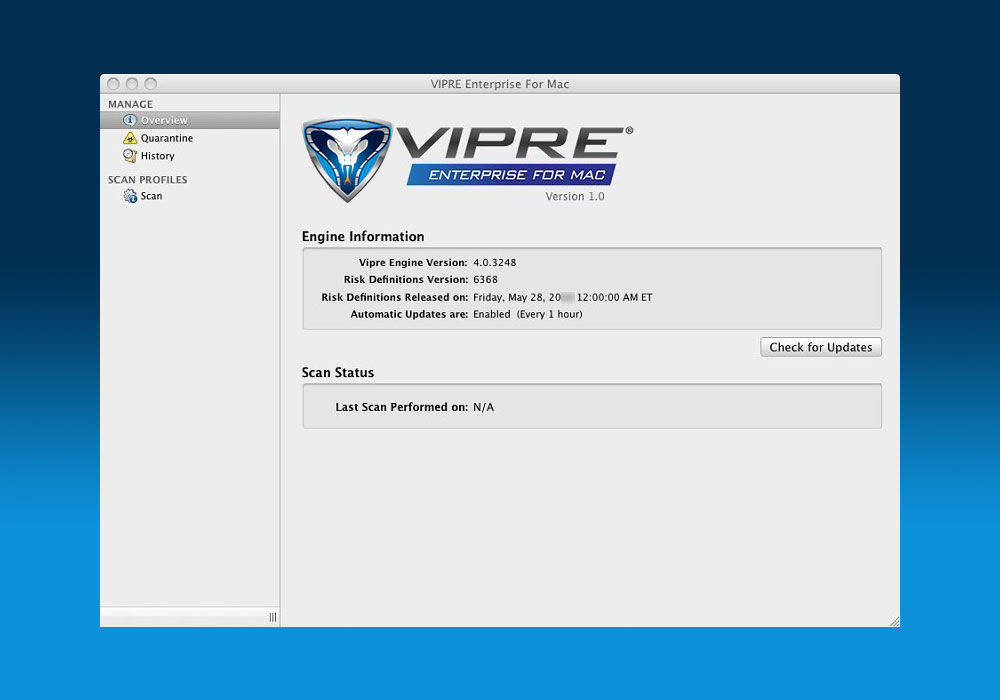This screenshot has height=700, width=1000.
Task: Click the Scan profile gear icon
Action: tap(129, 196)
